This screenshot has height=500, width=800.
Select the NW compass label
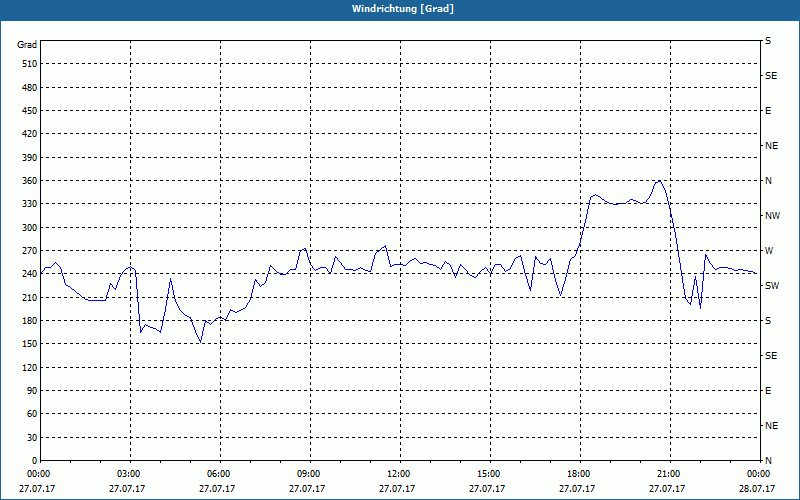click(772, 216)
